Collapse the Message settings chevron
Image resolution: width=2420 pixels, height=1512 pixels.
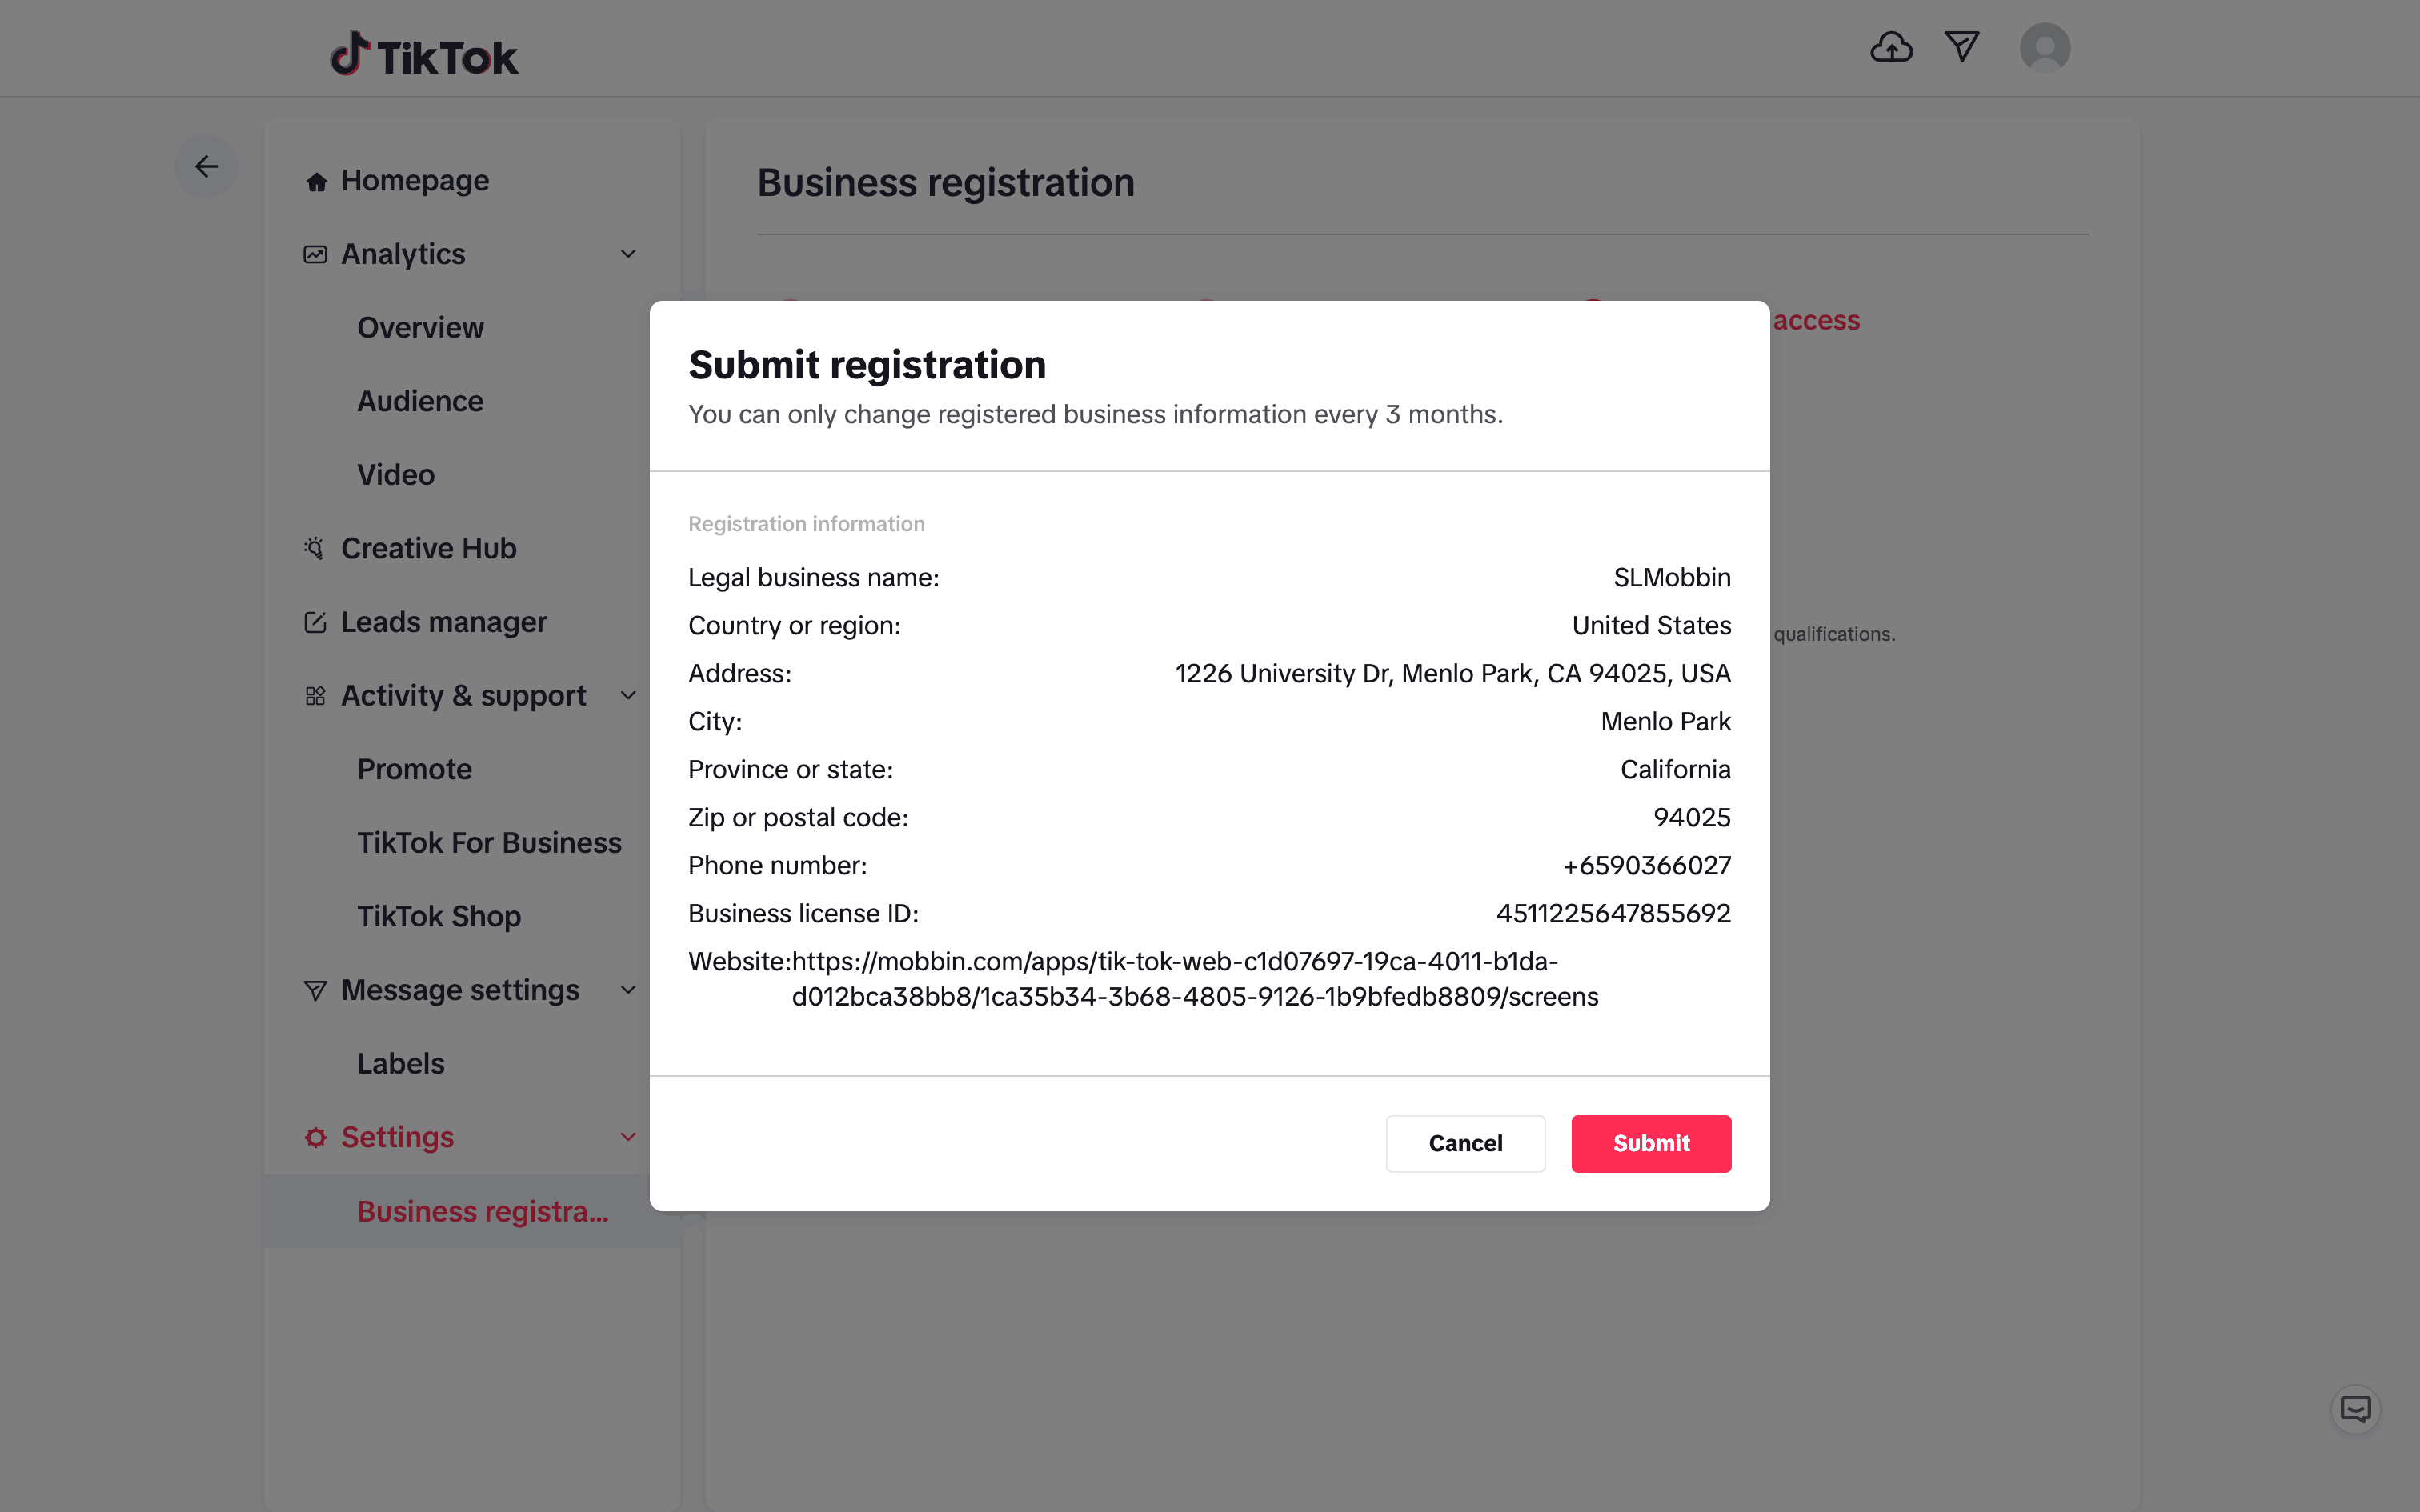[x=628, y=990]
